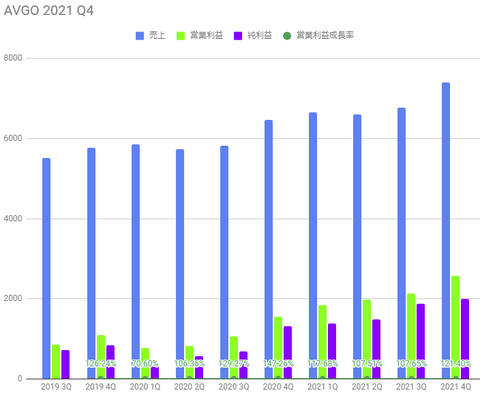Click the 2021 3Q x-axis label
Image resolution: width=480 pixels, height=395 pixels.
point(411,387)
